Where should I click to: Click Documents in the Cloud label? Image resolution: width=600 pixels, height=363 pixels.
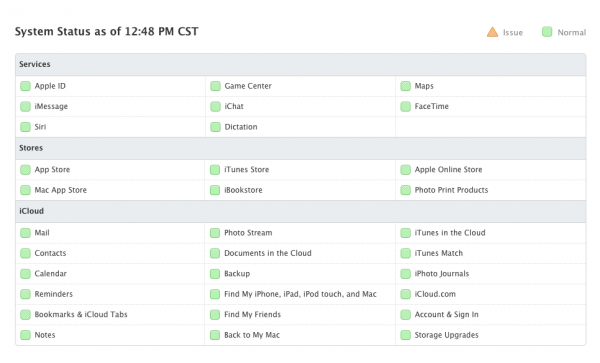point(268,253)
